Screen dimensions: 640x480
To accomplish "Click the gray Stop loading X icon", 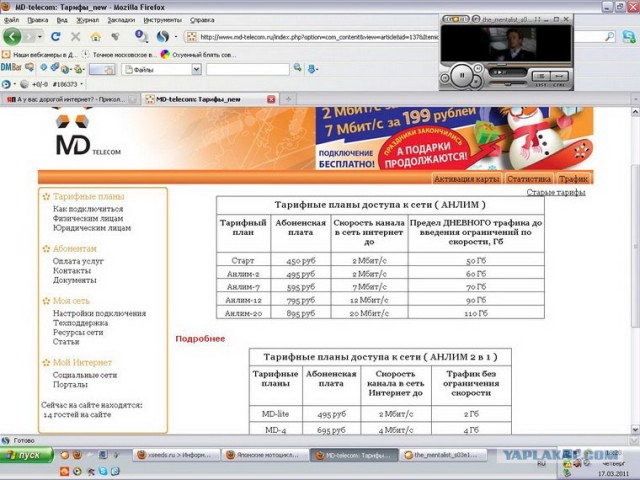I will click(76, 37).
